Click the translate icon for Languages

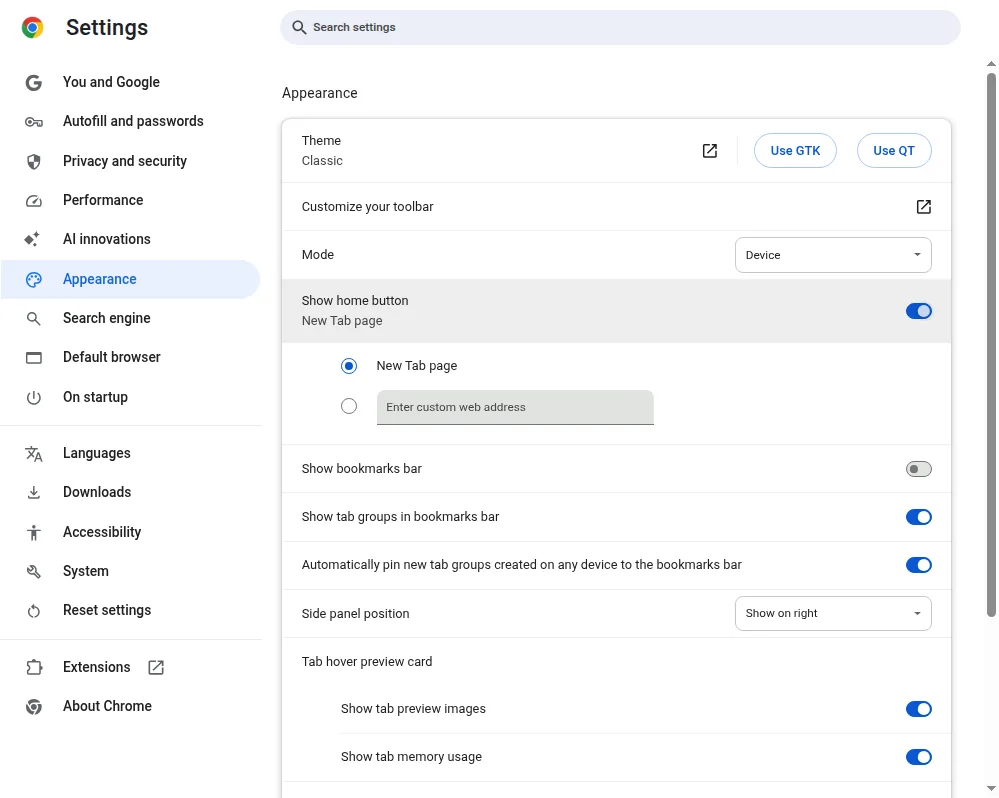34,454
